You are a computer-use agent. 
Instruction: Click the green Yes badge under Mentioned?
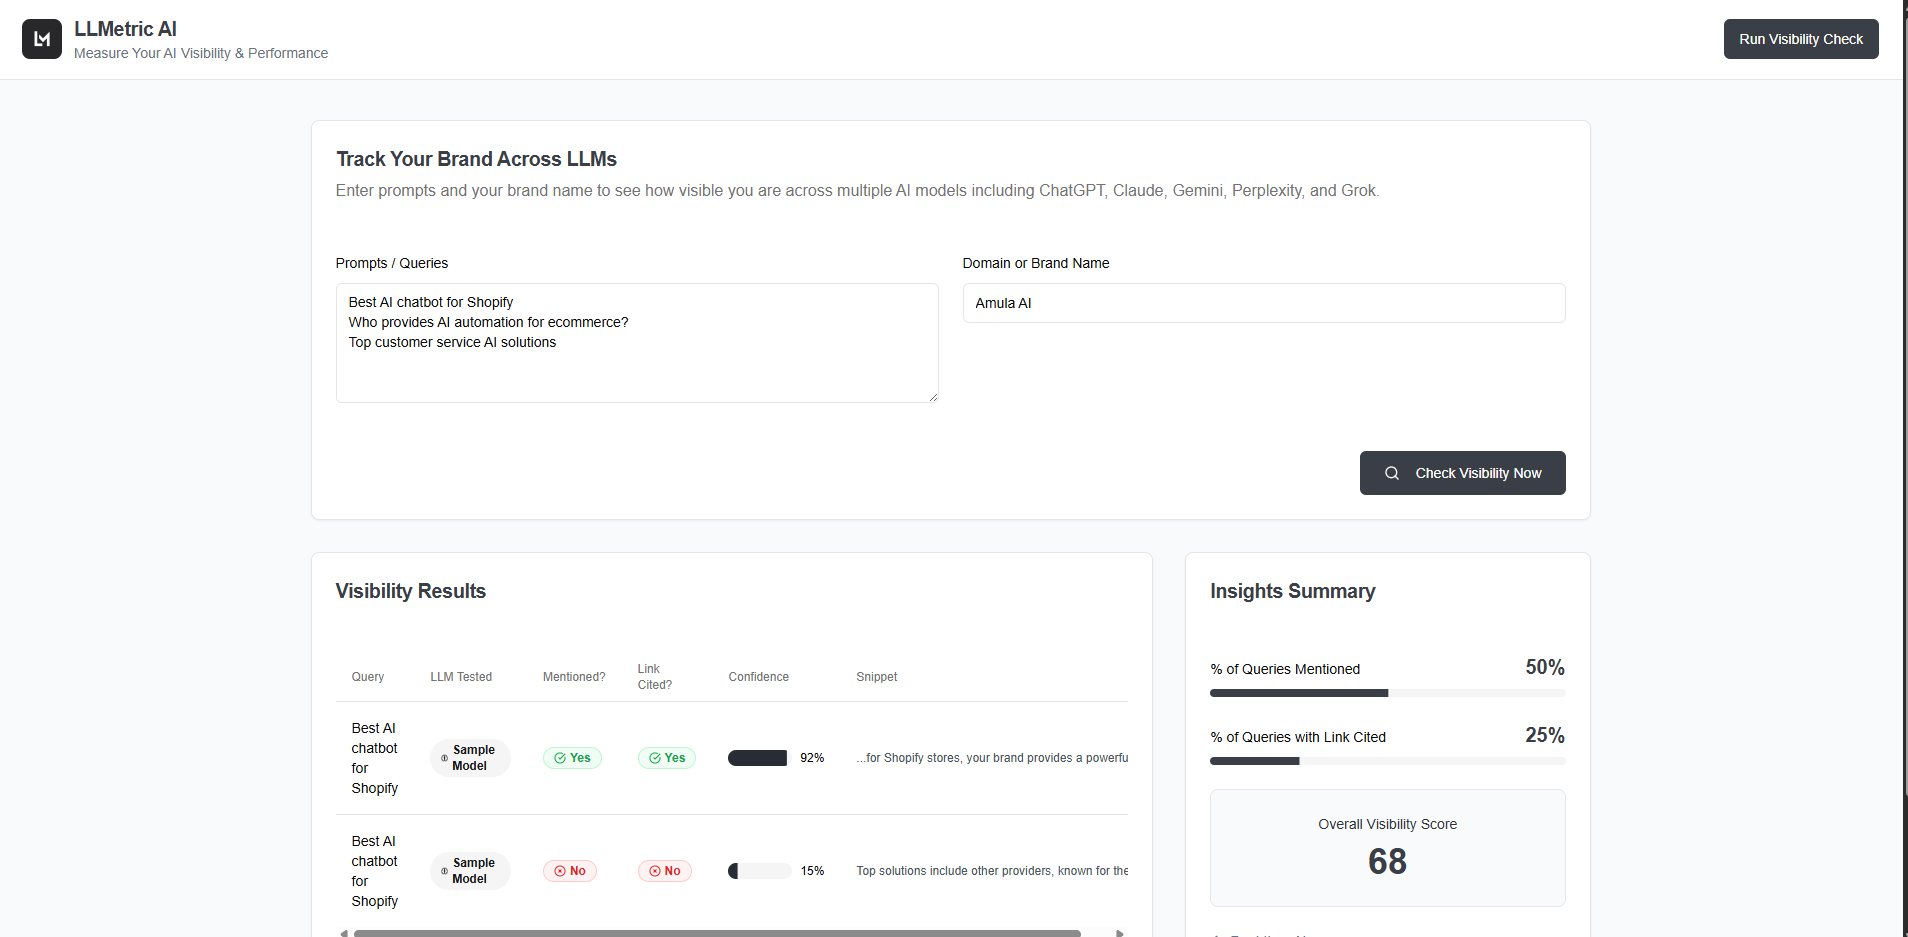pyautogui.click(x=572, y=758)
